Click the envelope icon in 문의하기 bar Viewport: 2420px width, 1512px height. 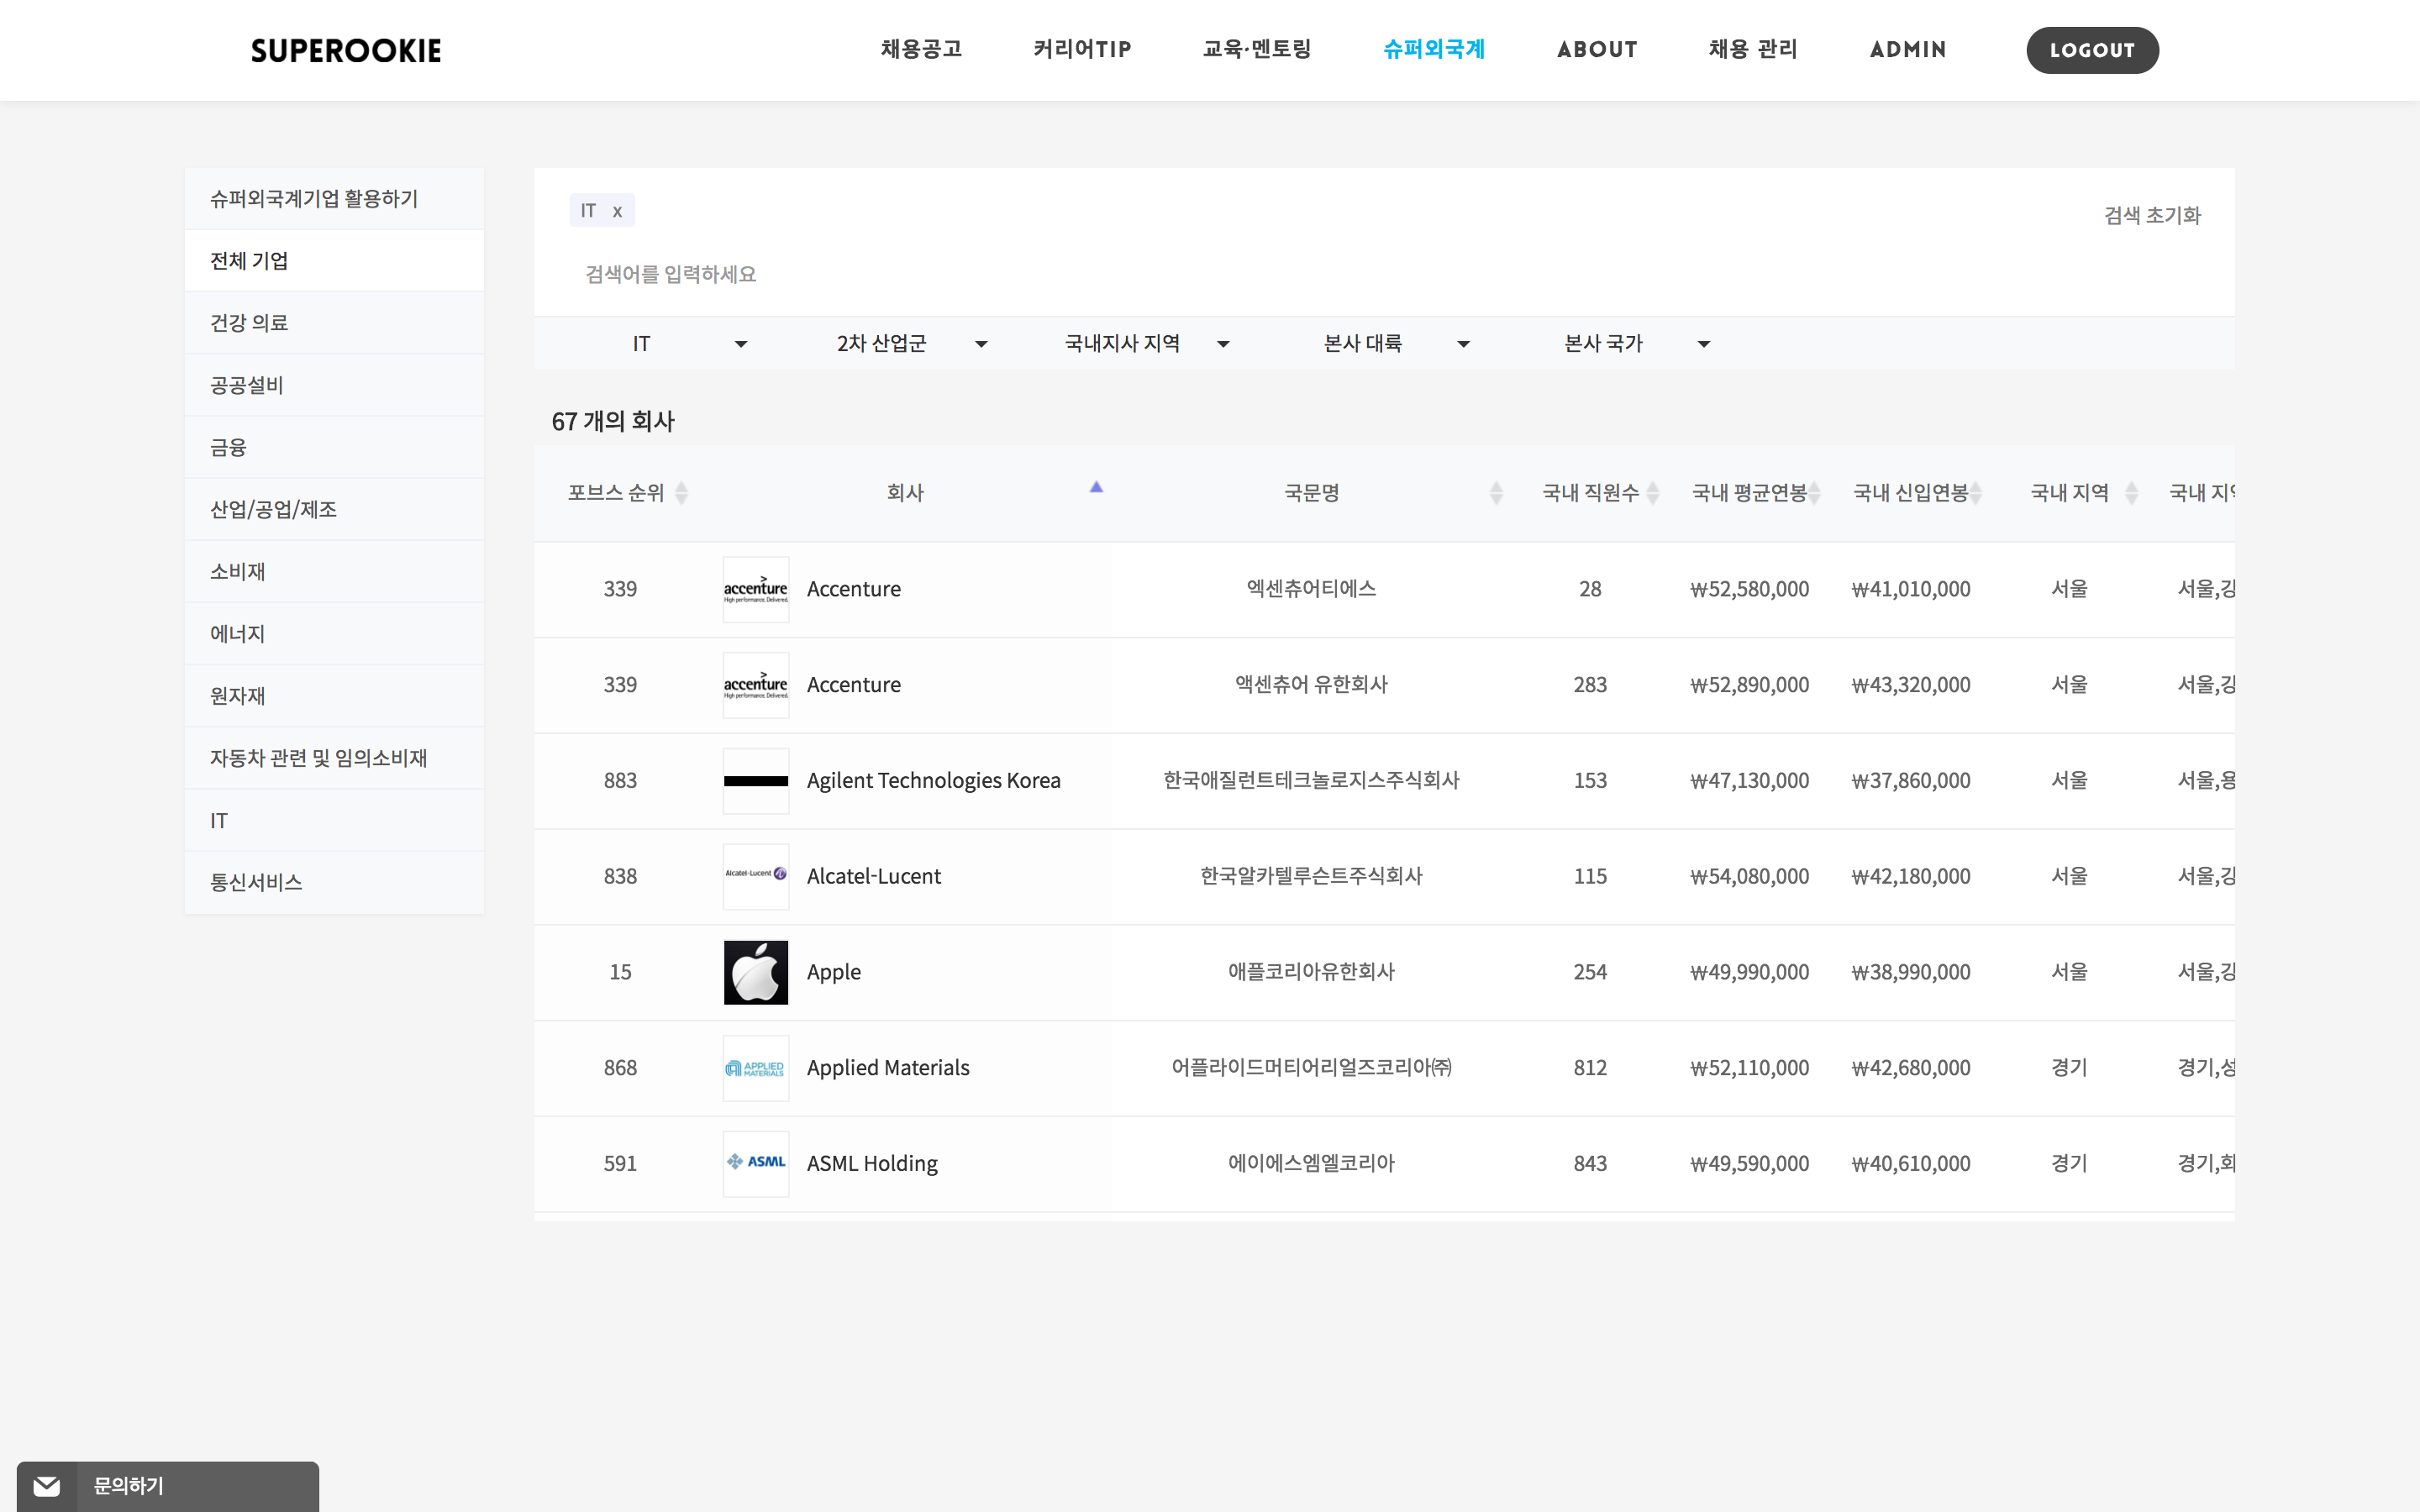pyautogui.click(x=46, y=1486)
